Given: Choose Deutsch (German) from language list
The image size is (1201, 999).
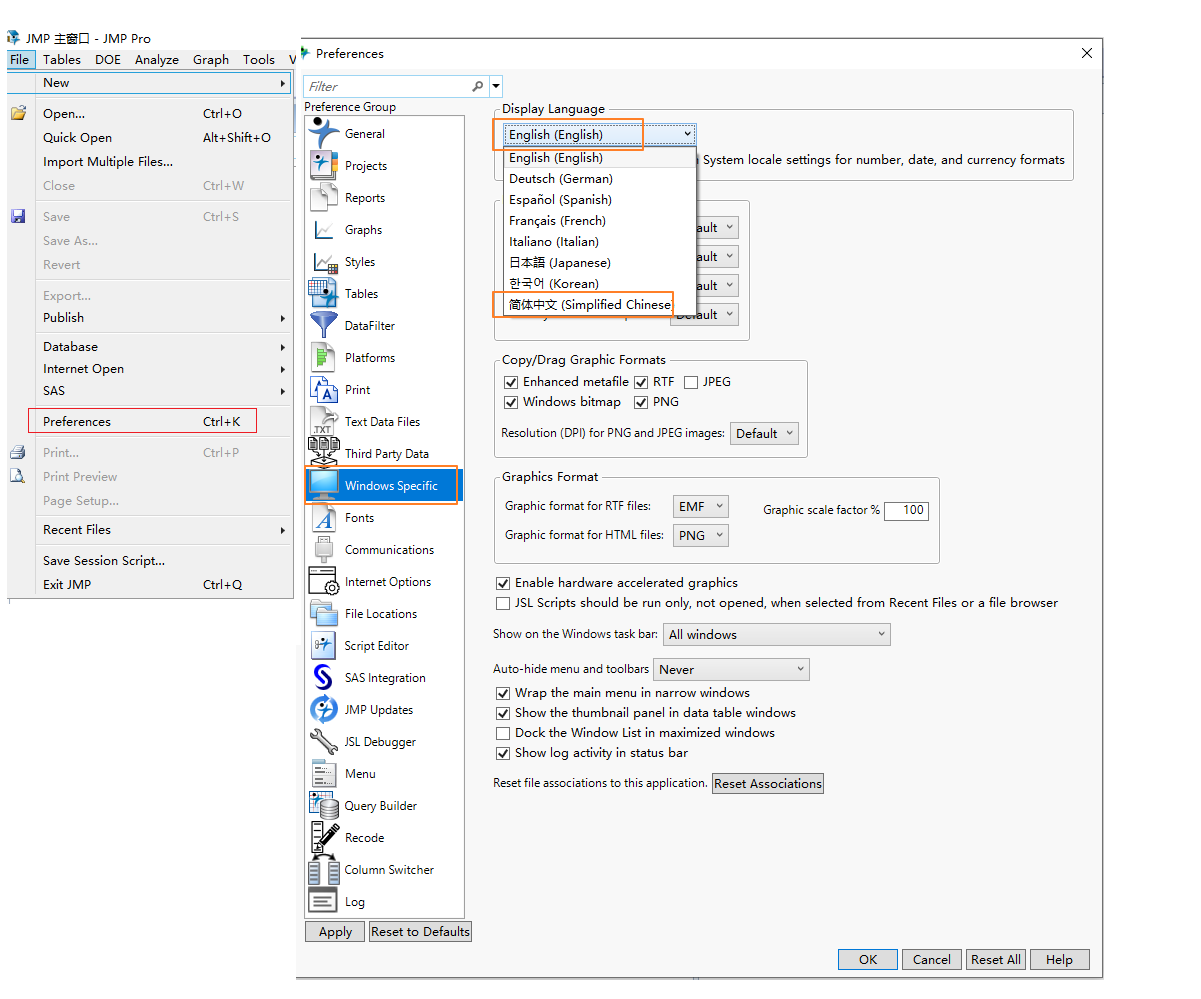Looking at the screenshot, I should click(x=599, y=179).
